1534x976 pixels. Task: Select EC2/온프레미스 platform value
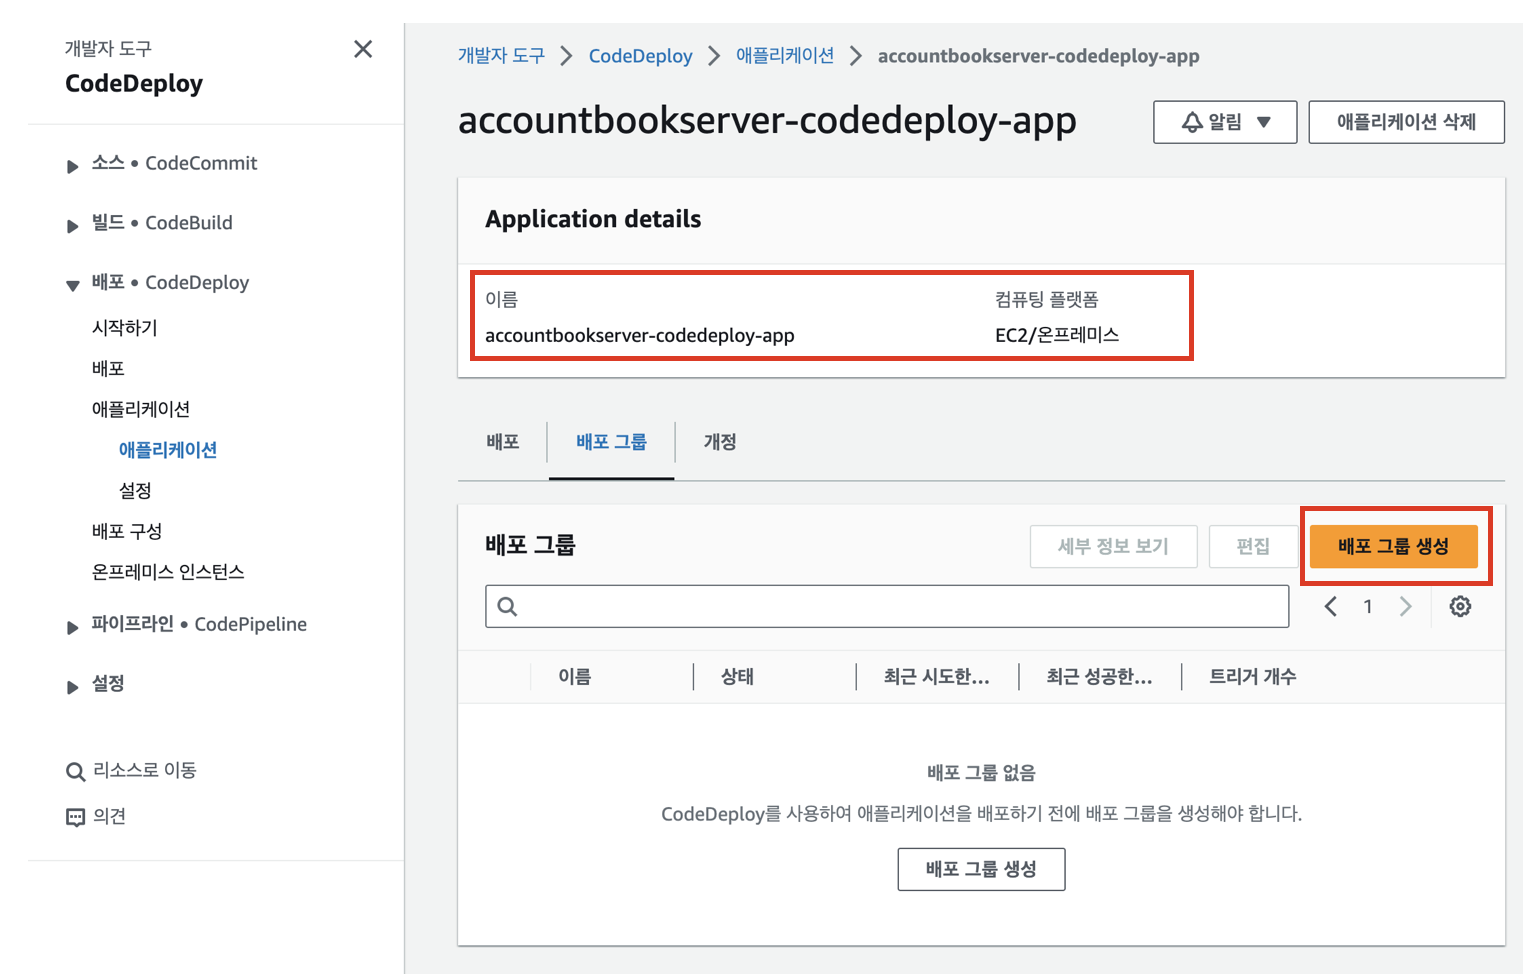(x=1057, y=336)
